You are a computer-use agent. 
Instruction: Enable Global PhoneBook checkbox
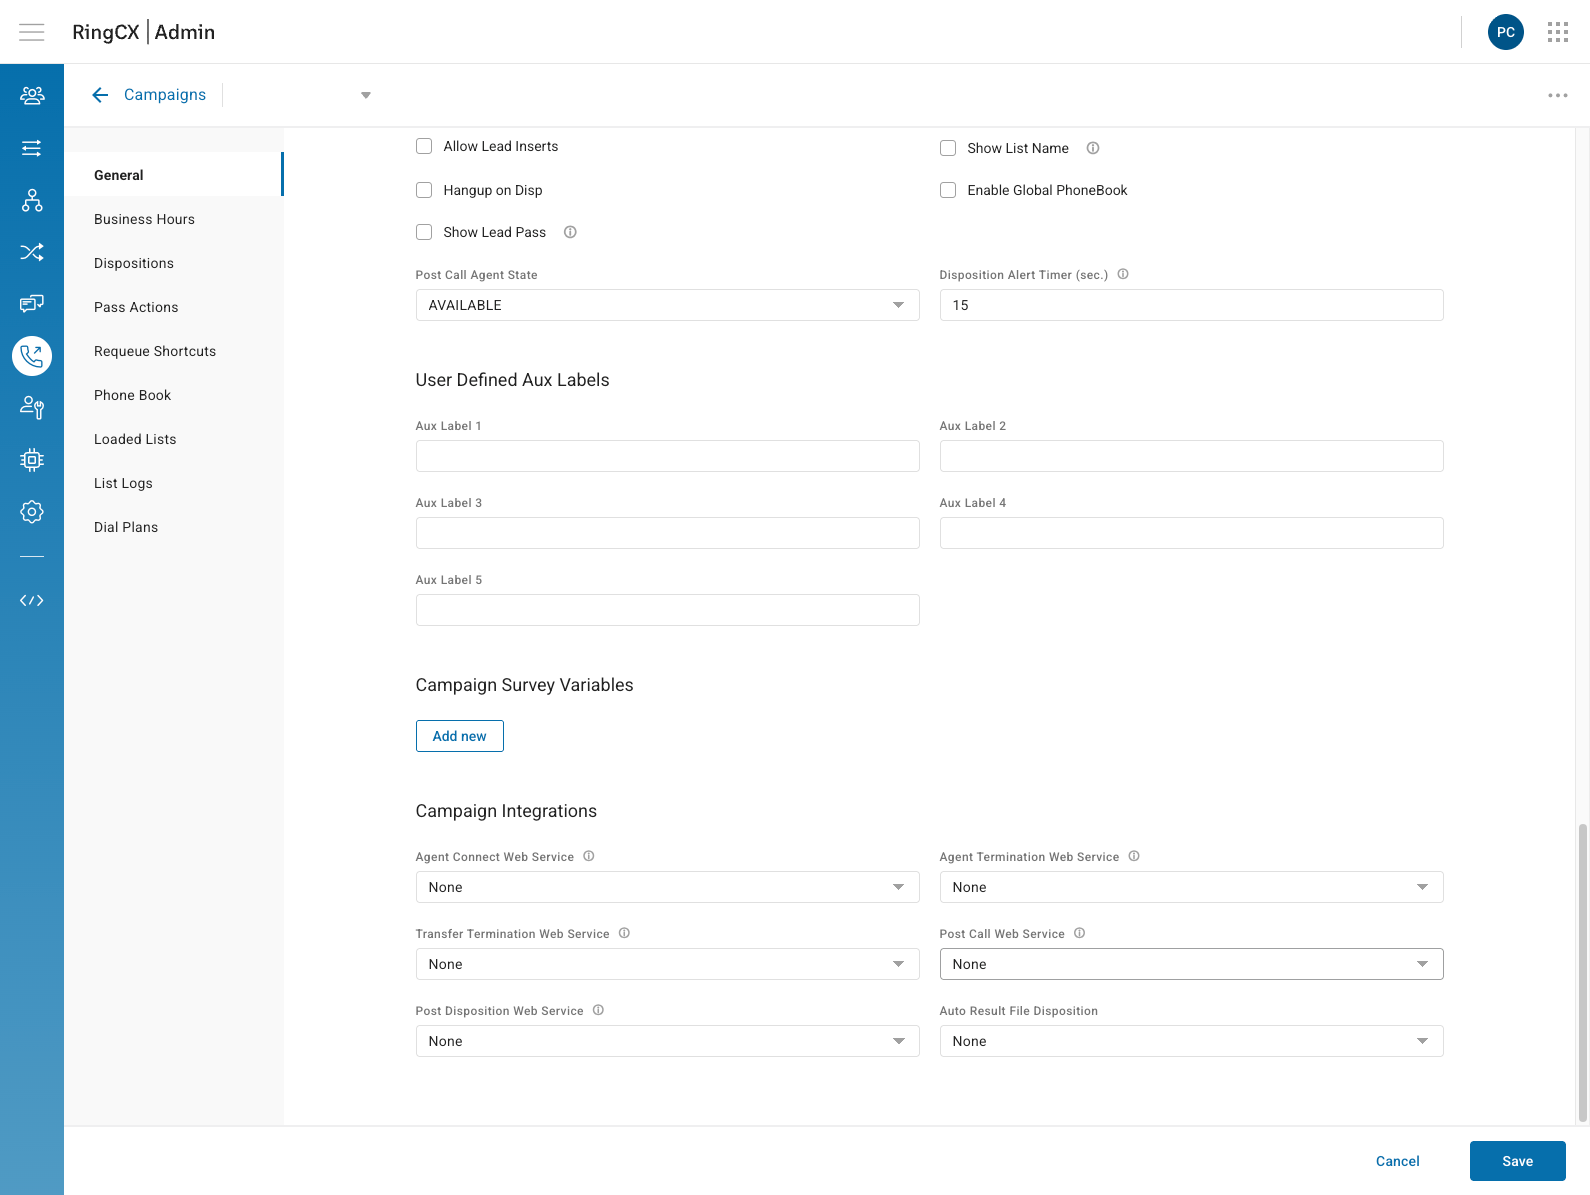point(948,190)
